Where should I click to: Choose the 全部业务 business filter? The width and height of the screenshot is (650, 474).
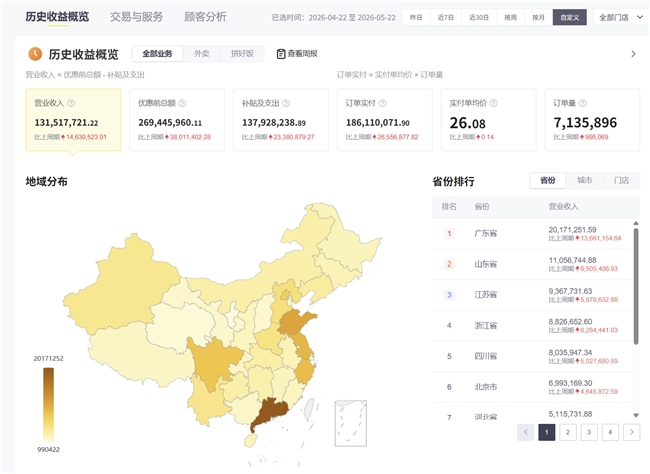tap(157, 53)
